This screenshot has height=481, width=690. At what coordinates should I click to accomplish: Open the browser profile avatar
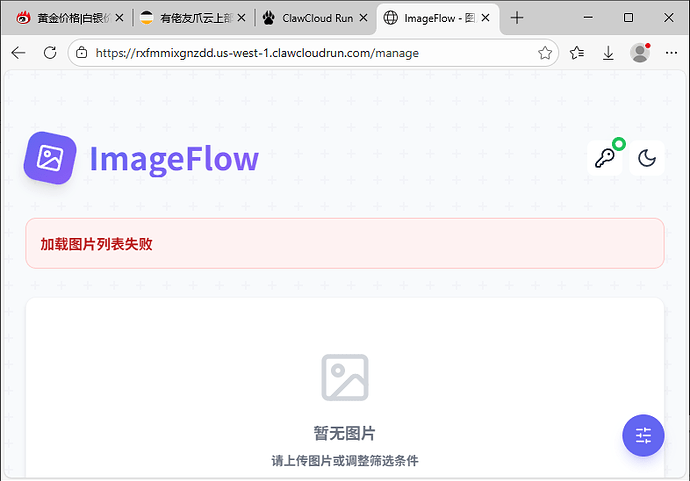[640, 53]
